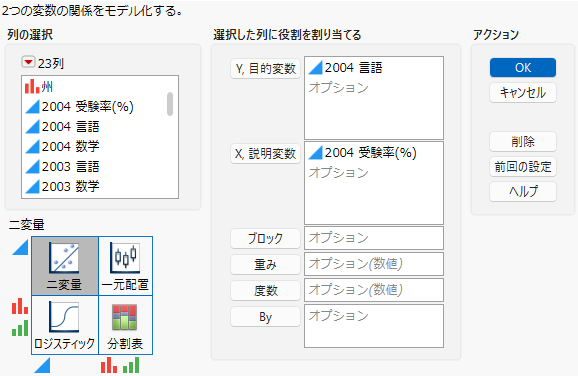Click continuous icon beside 2004 受験率(%) in X box
The width and height of the screenshot is (578, 376).
316,153
